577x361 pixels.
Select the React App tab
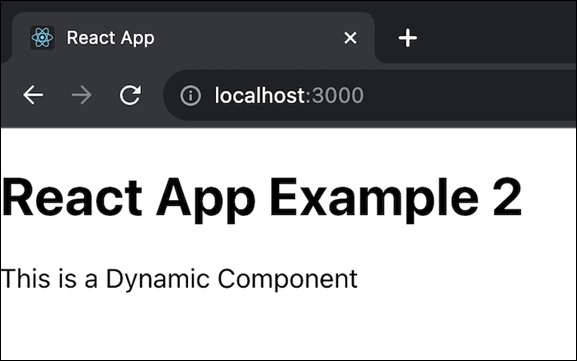[x=194, y=38]
